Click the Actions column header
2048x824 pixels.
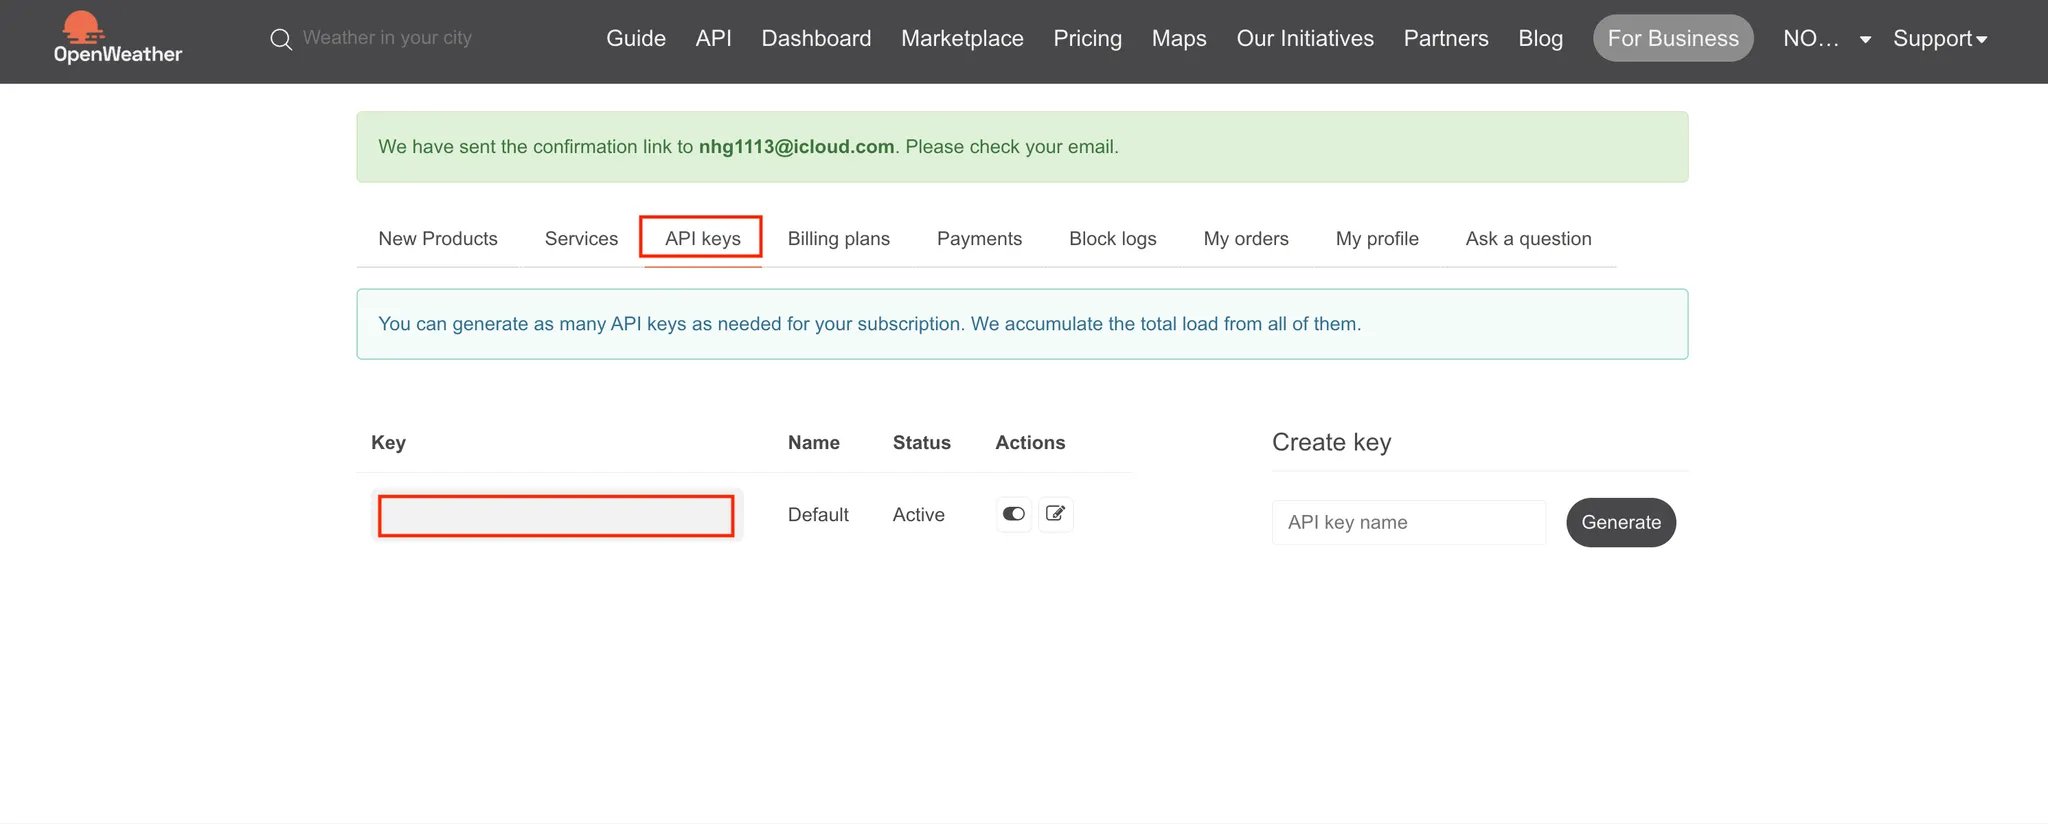tap(1030, 443)
